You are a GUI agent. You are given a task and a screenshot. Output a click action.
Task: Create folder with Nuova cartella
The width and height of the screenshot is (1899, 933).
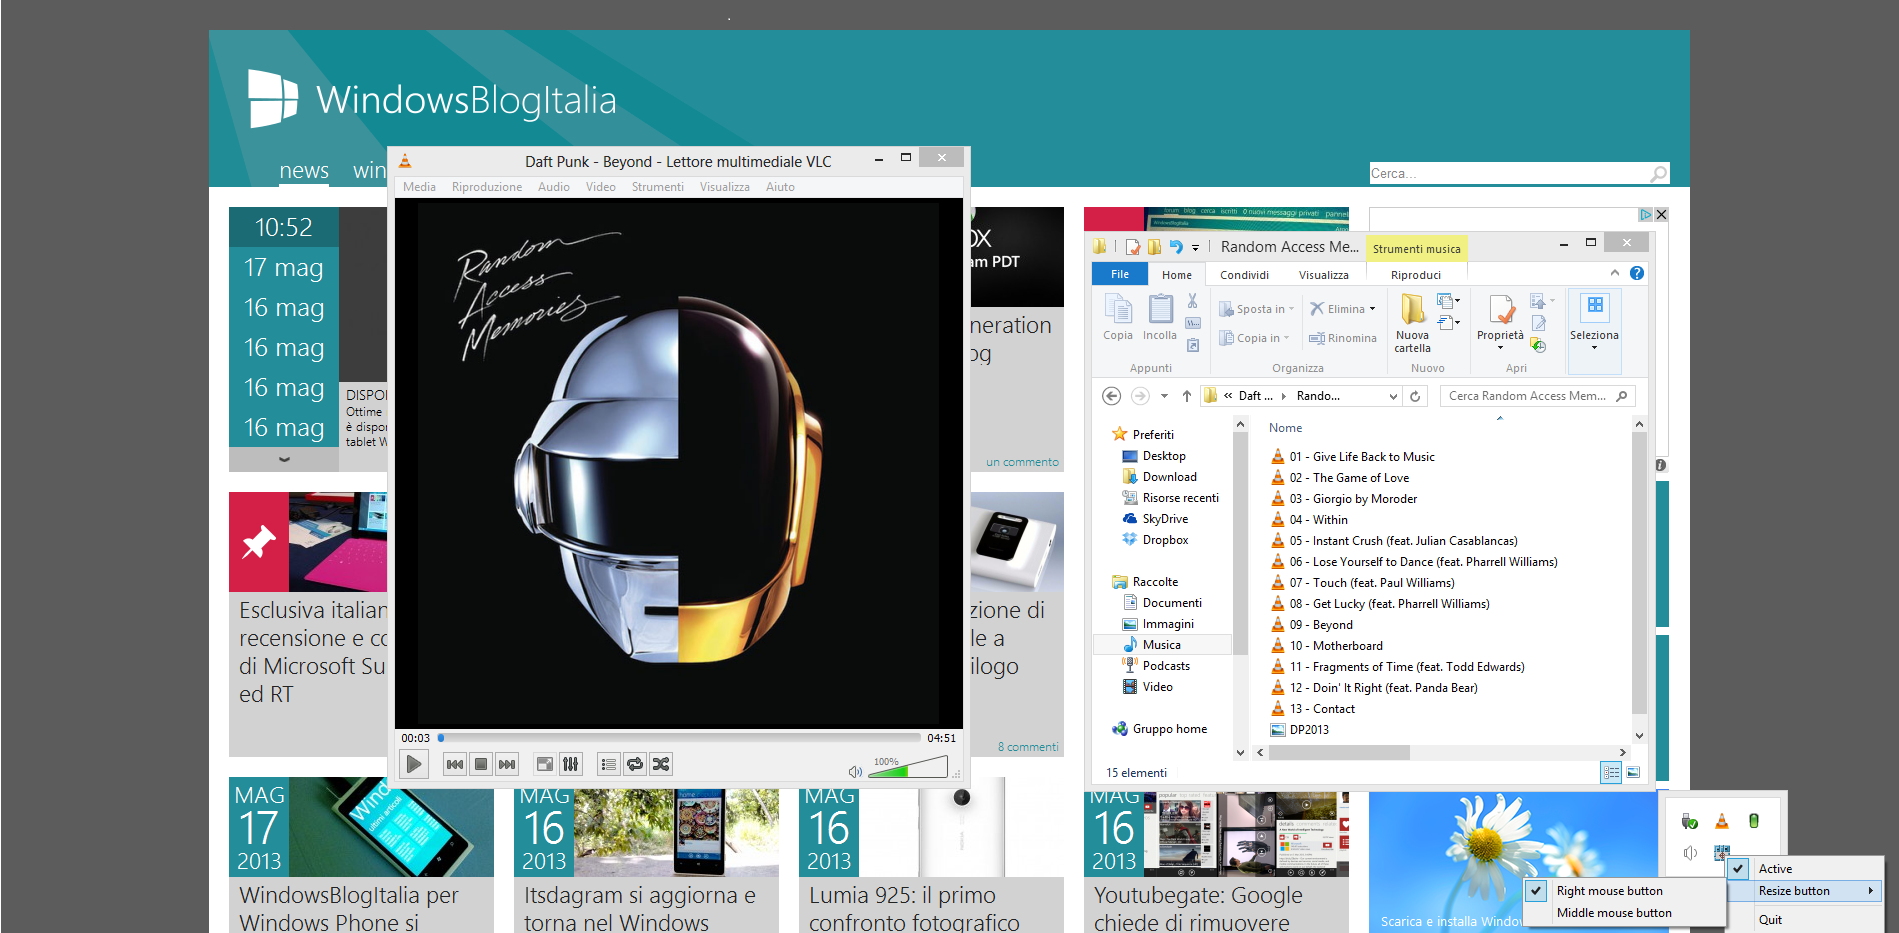coord(1413,323)
